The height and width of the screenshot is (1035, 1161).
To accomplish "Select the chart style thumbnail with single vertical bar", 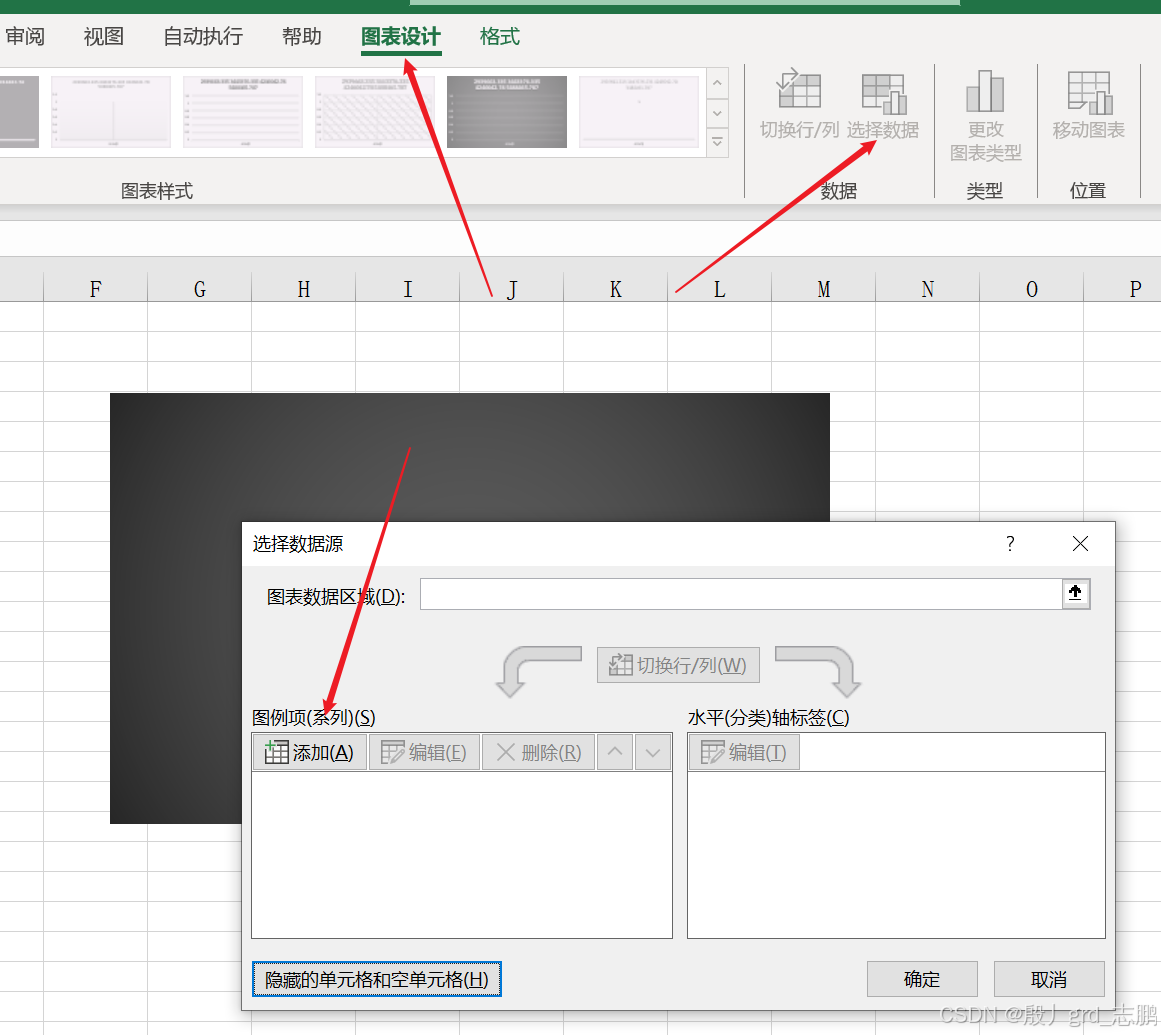I will [111, 112].
